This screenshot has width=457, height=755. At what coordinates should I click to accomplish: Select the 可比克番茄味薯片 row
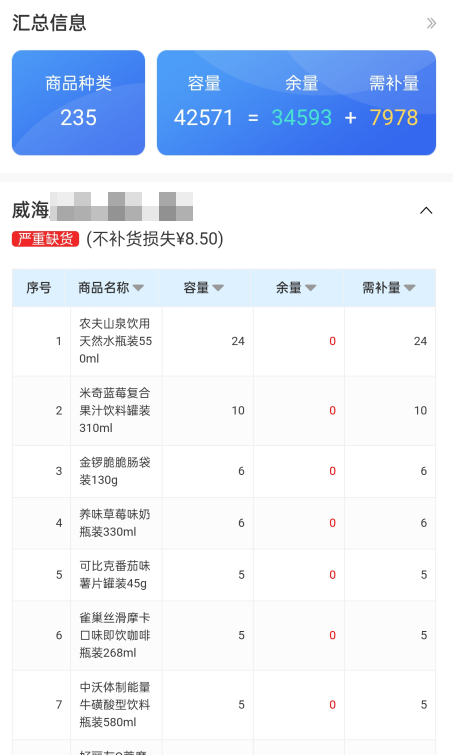pyautogui.click(x=224, y=575)
